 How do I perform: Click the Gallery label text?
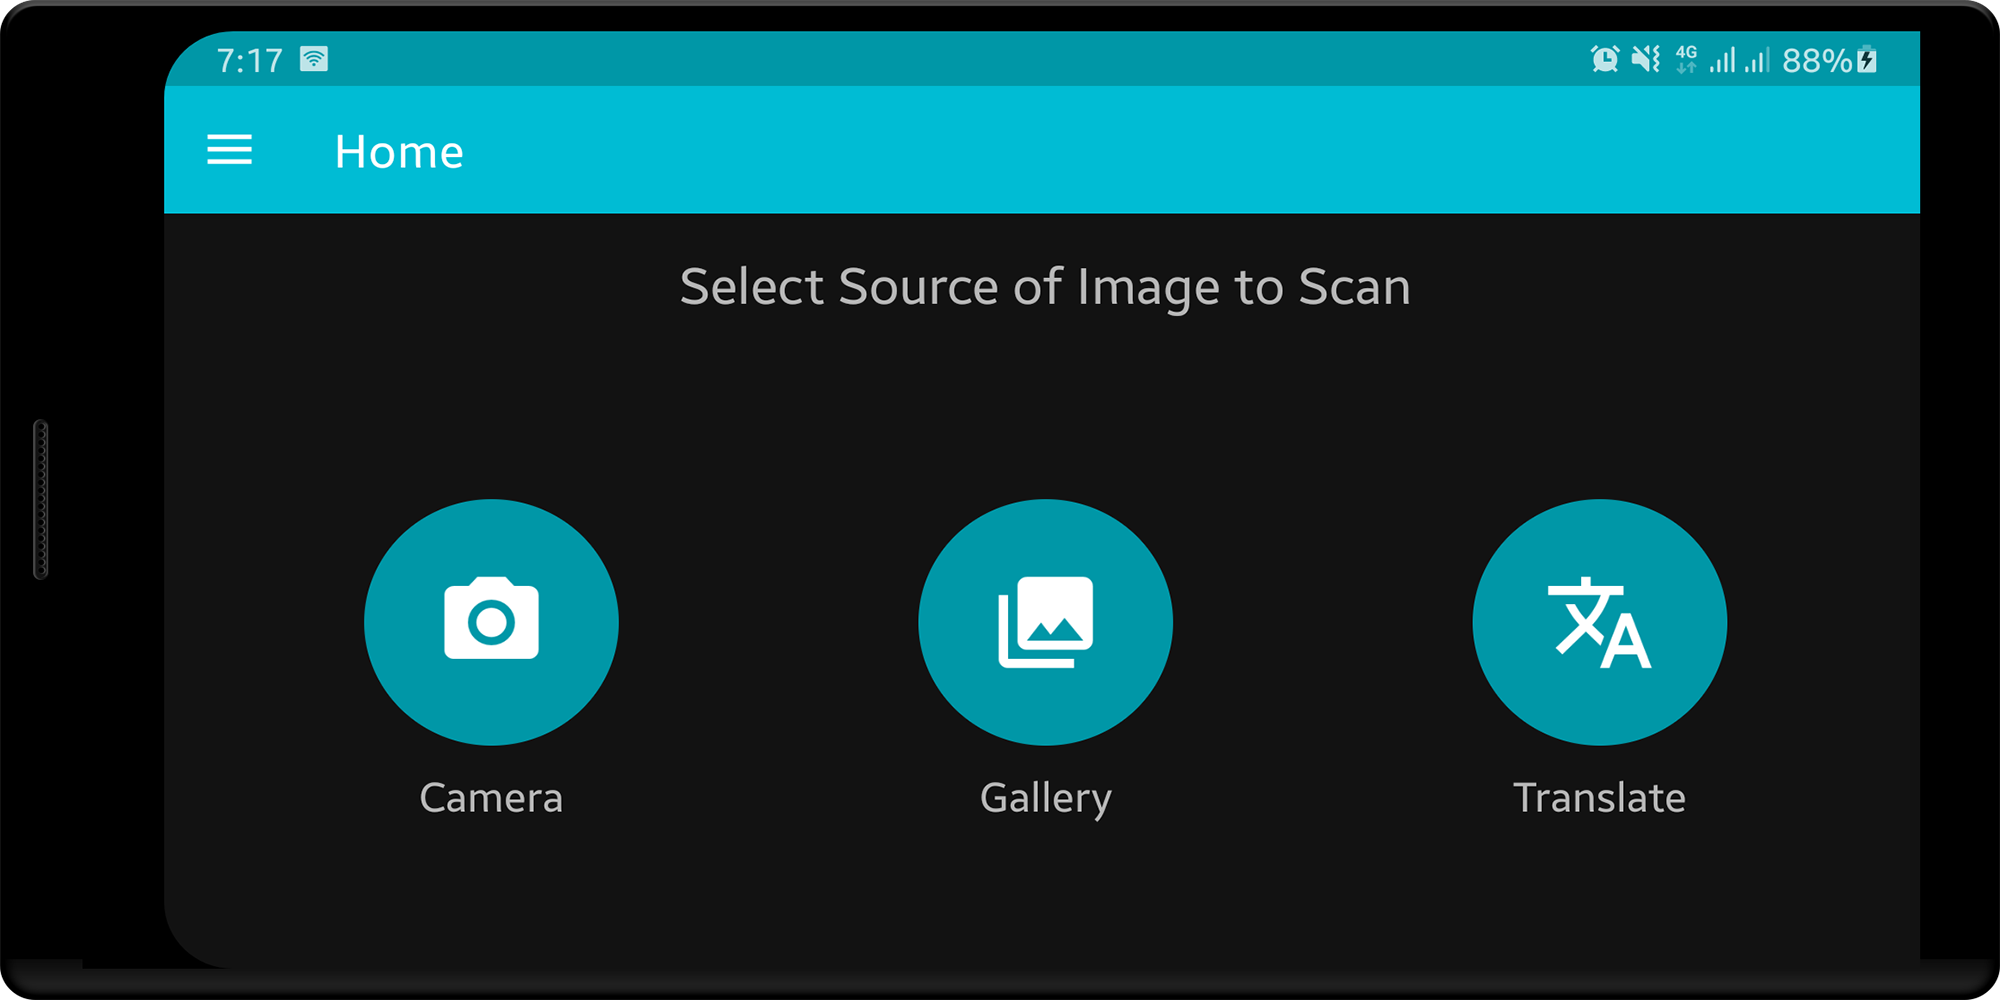pos(1045,800)
